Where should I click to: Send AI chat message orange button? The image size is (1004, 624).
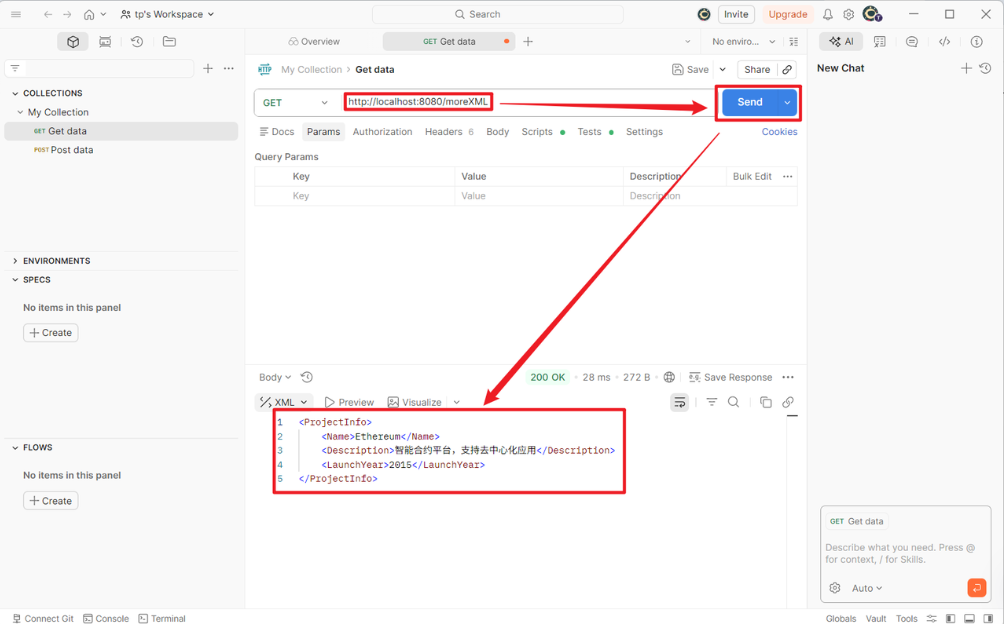(976, 588)
